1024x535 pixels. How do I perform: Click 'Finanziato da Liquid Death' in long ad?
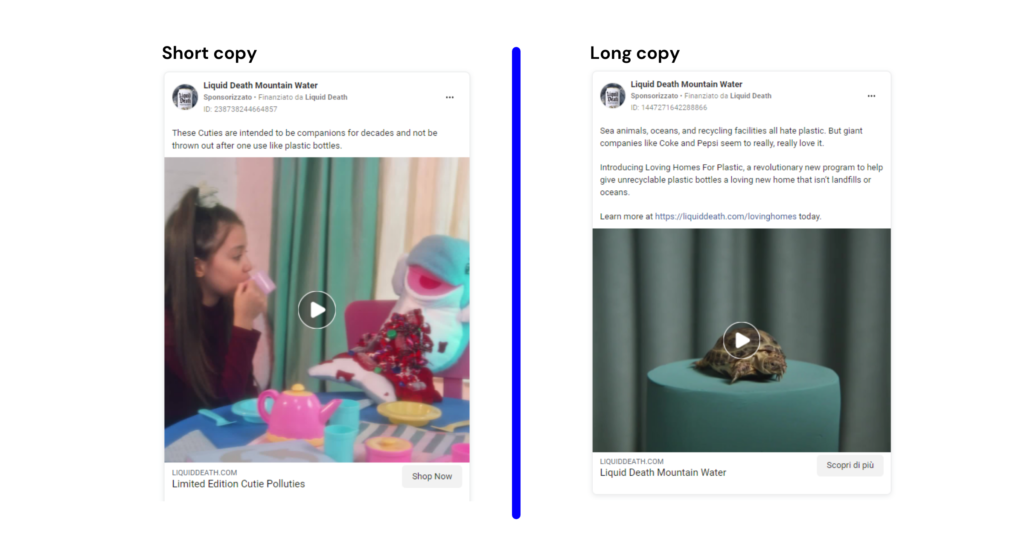(x=728, y=96)
